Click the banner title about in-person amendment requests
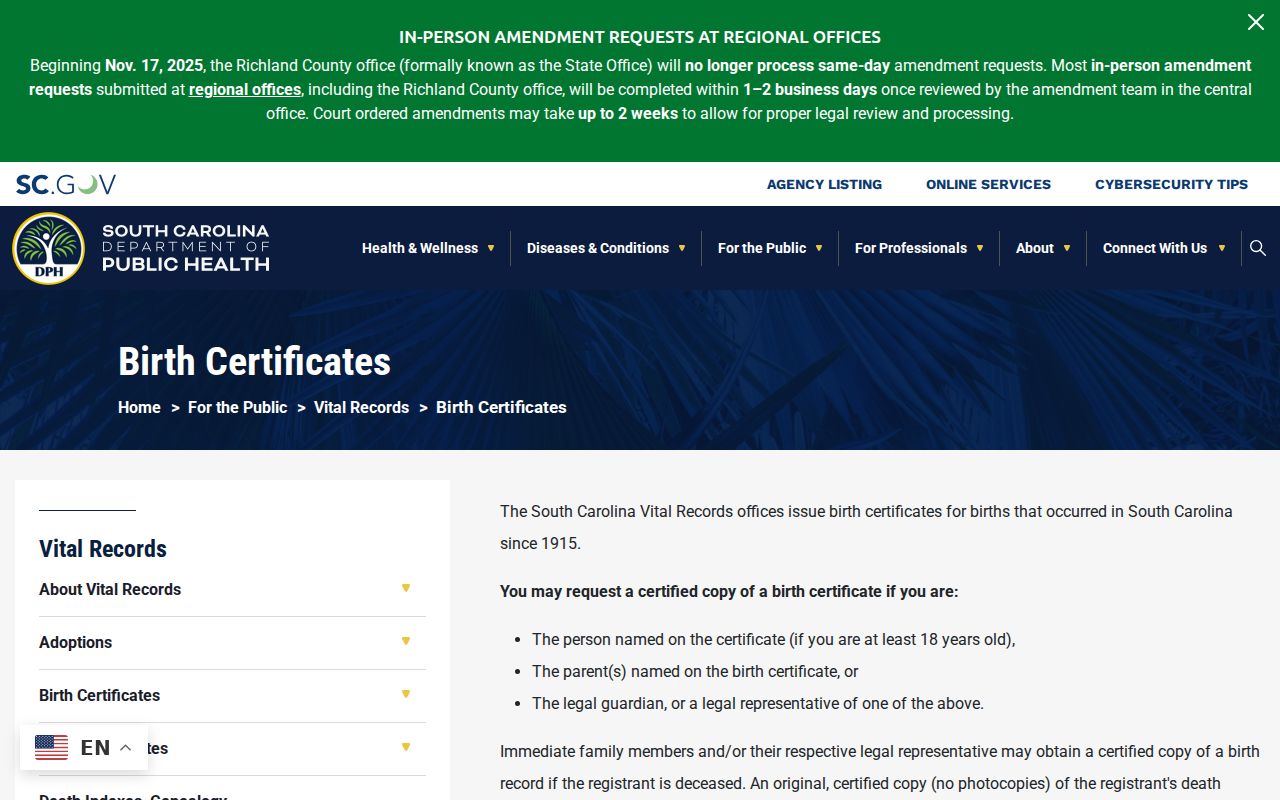The height and width of the screenshot is (800, 1280). point(640,37)
